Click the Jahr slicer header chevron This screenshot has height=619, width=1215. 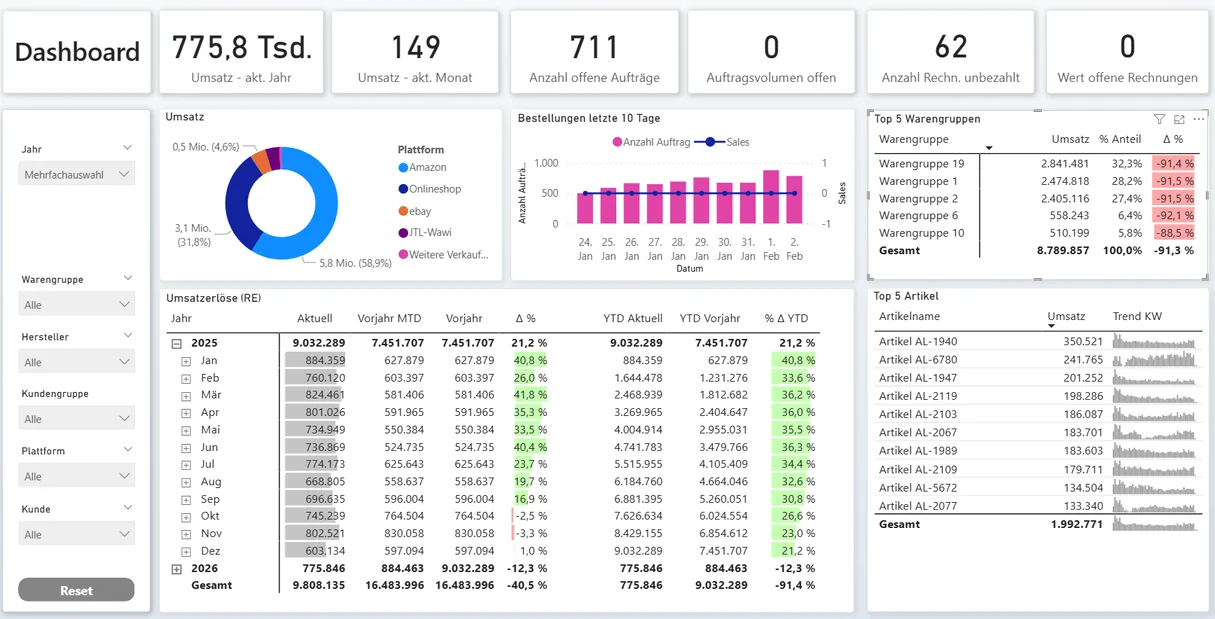[127, 148]
